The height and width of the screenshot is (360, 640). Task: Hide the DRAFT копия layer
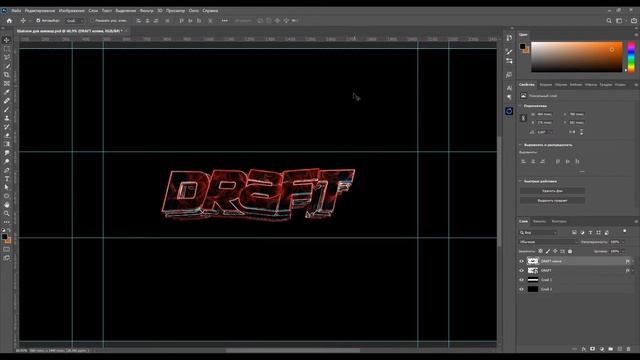[x=521, y=261]
